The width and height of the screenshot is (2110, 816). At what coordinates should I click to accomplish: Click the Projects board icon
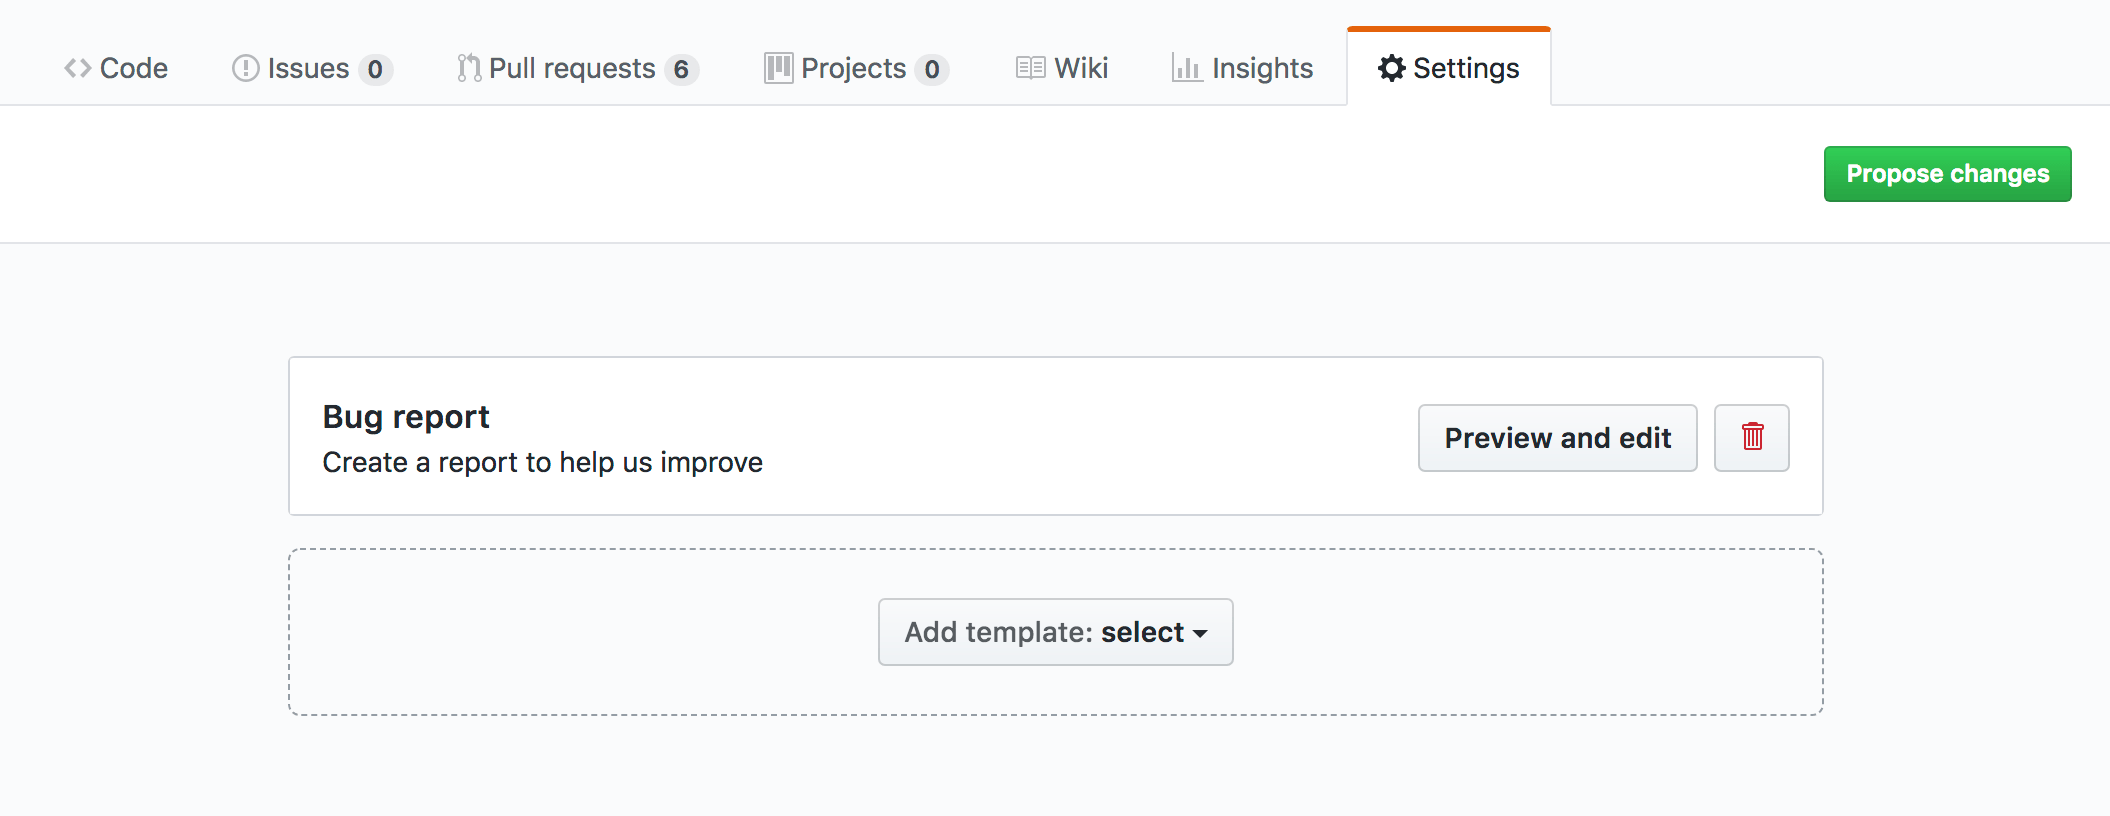[778, 68]
